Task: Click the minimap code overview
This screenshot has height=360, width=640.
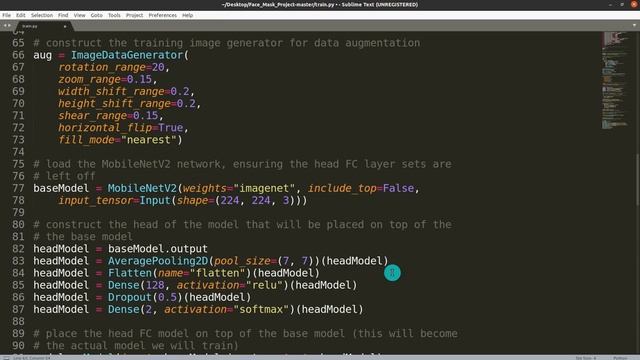Action: click(616, 80)
